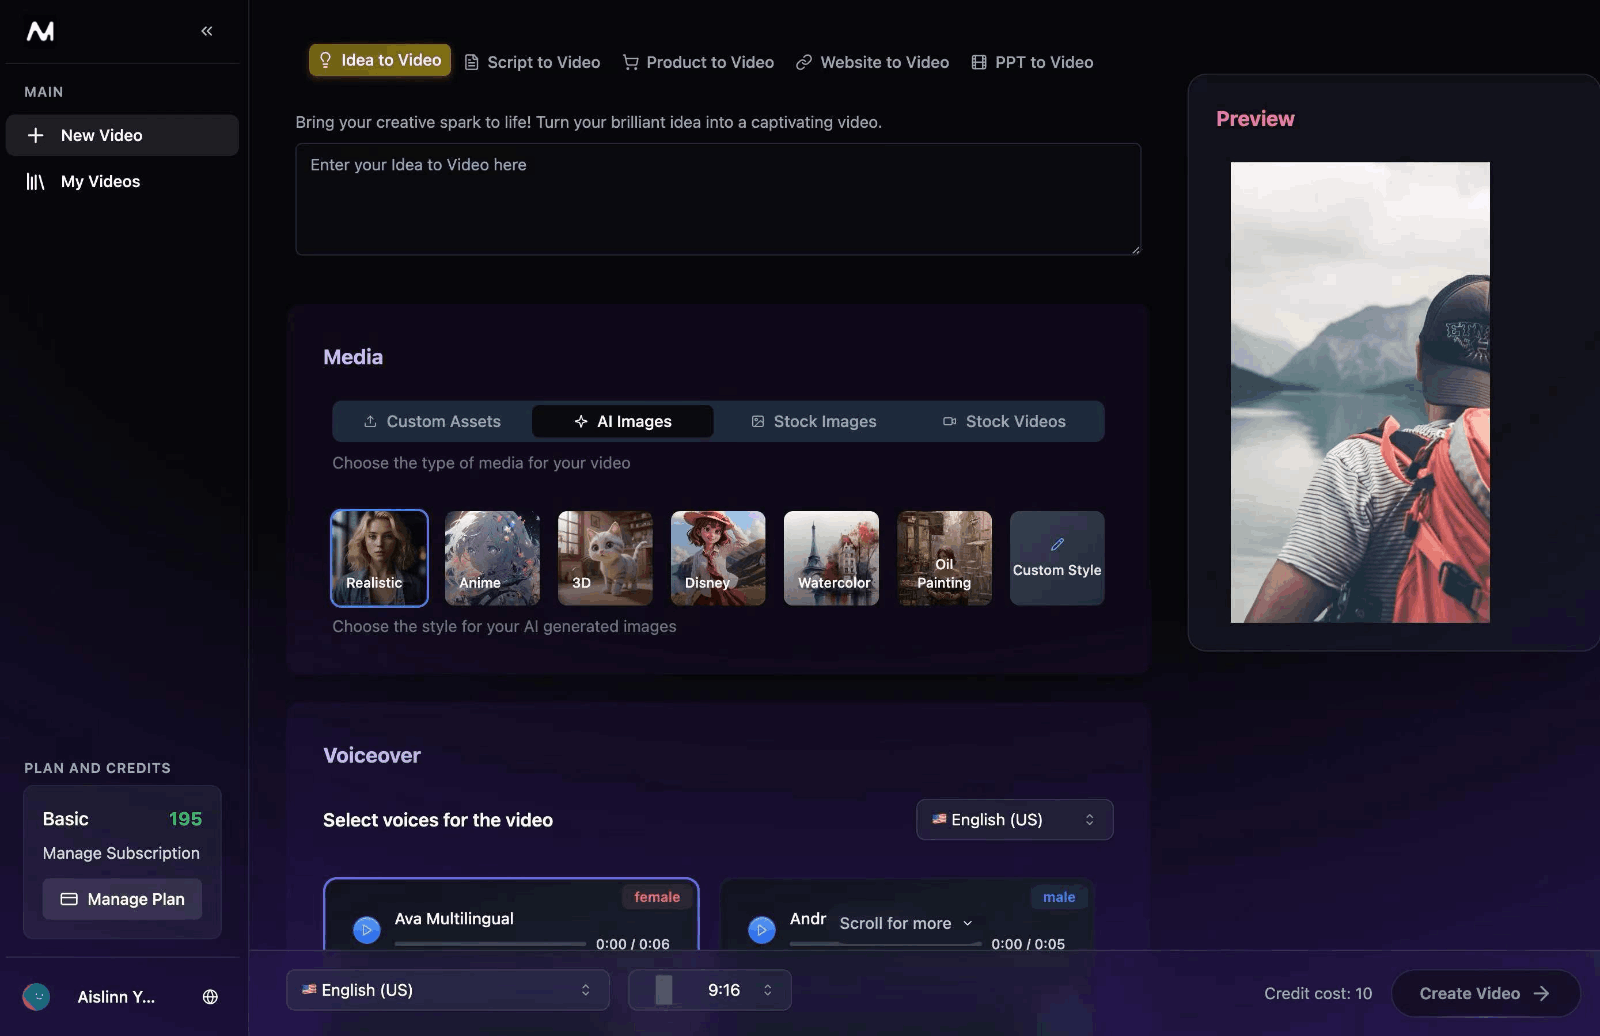Click the user avatar icon
Image resolution: width=1600 pixels, height=1036 pixels.
(x=36, y=997)
